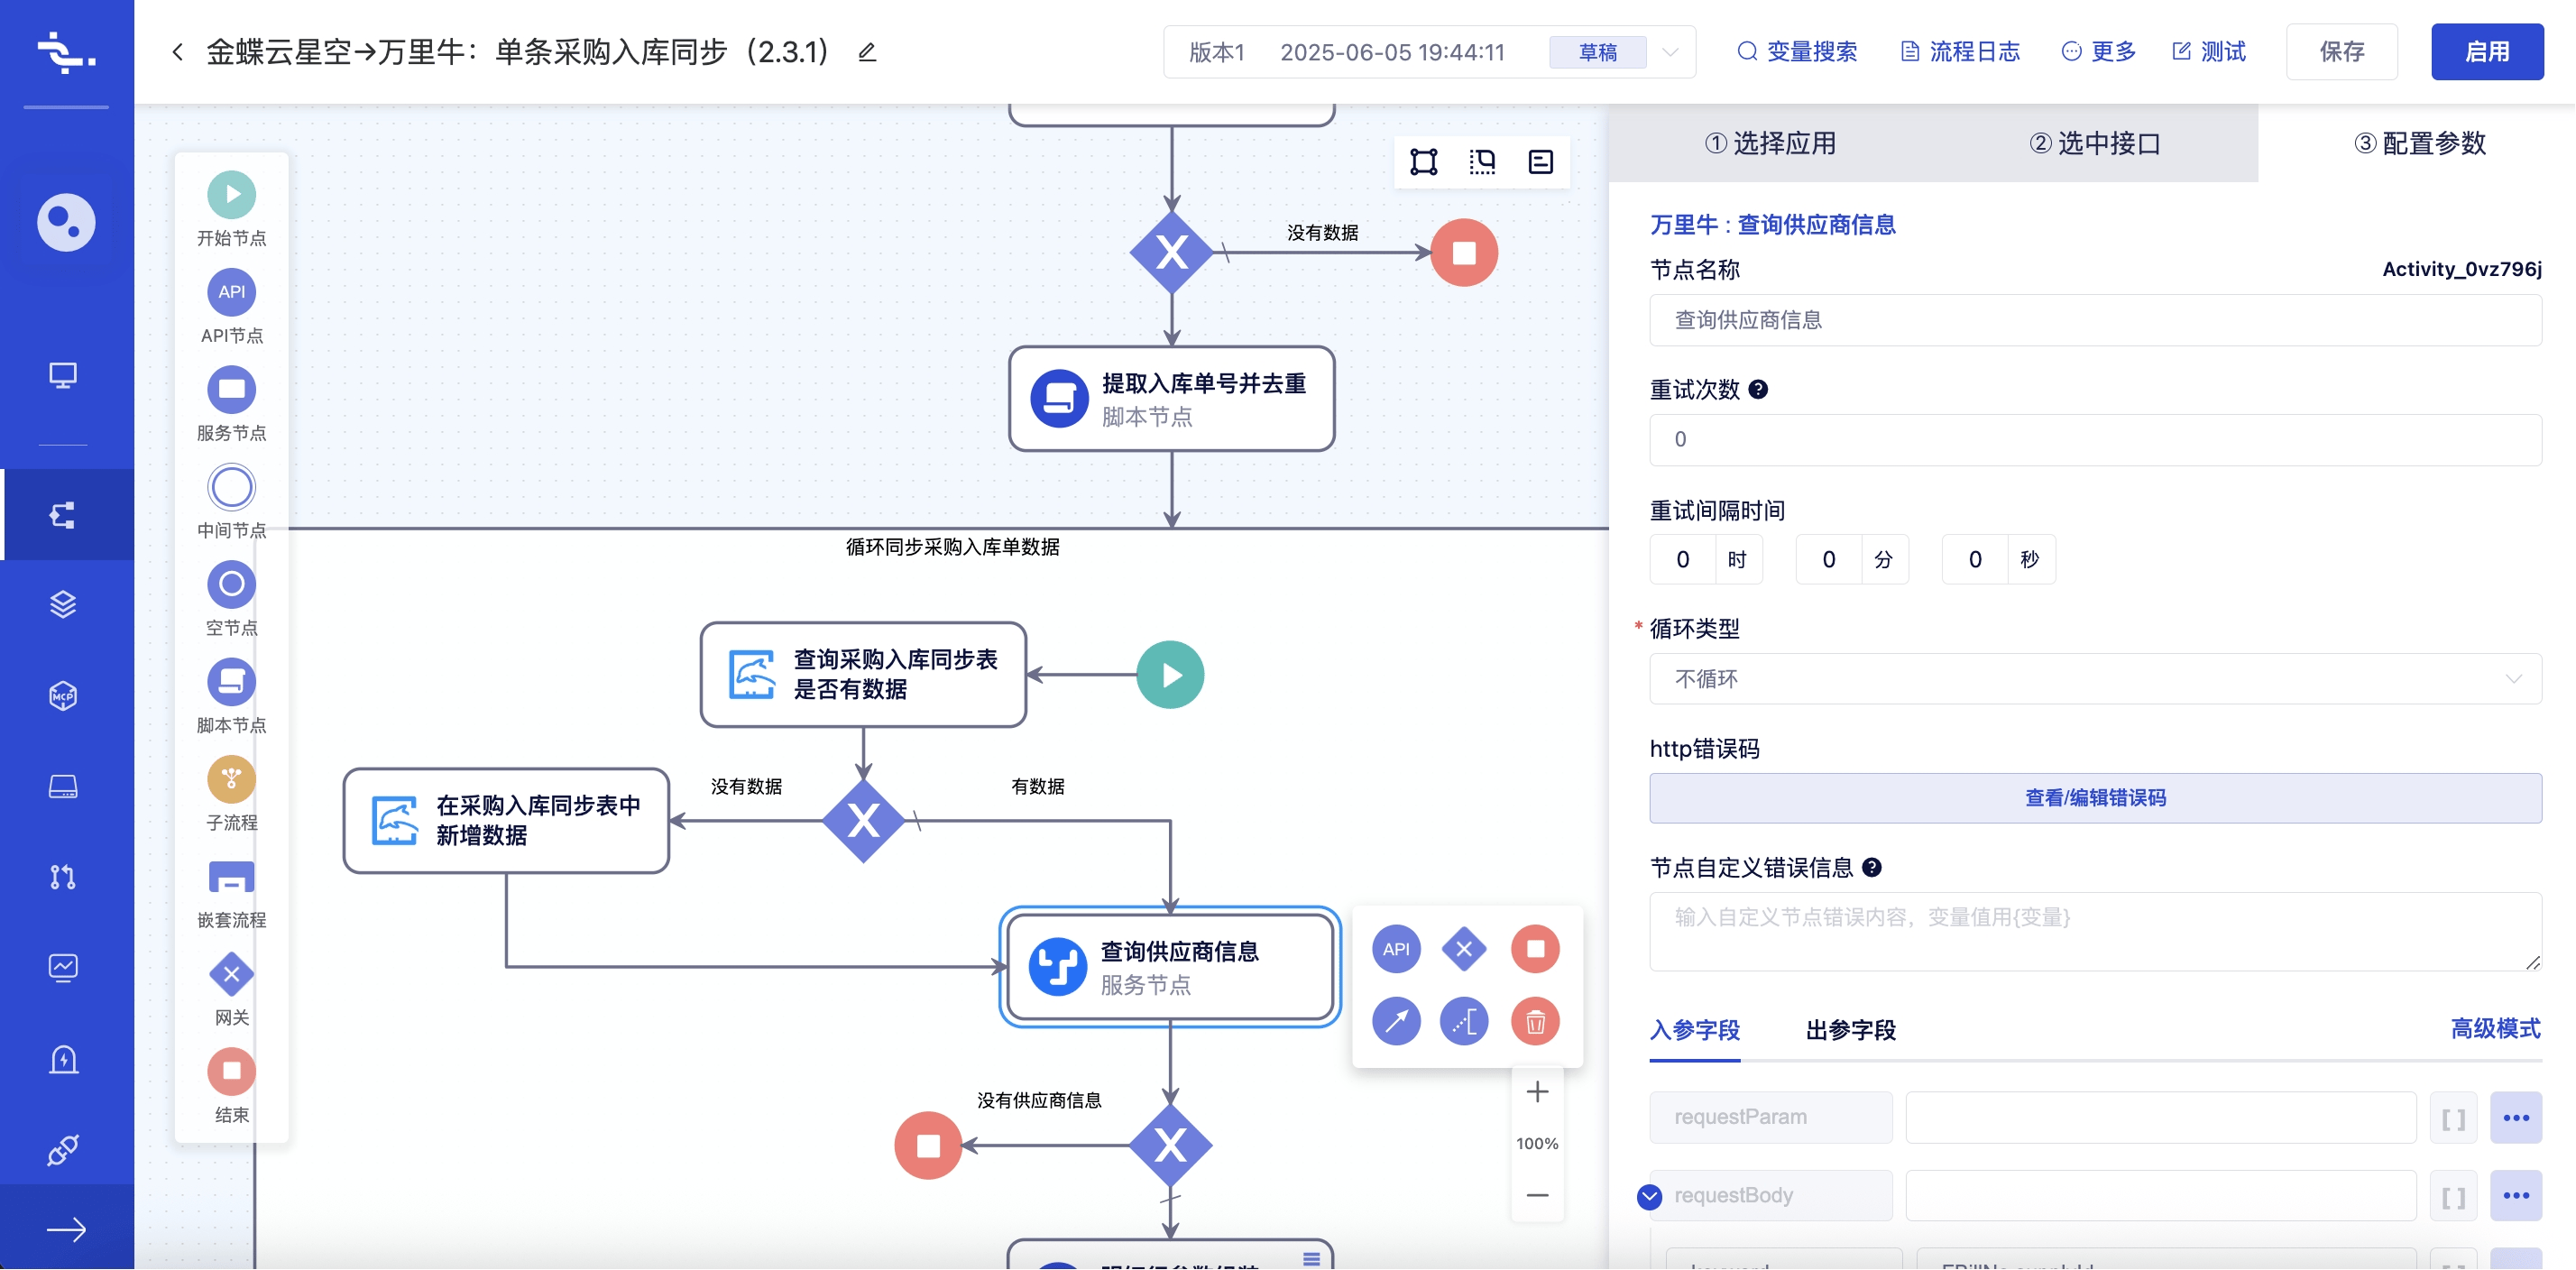This screenshot has width=2576, height=1270.
Task: Focus the custom error message textarea
Action: pyautogui.click(x=2095, y=931)
